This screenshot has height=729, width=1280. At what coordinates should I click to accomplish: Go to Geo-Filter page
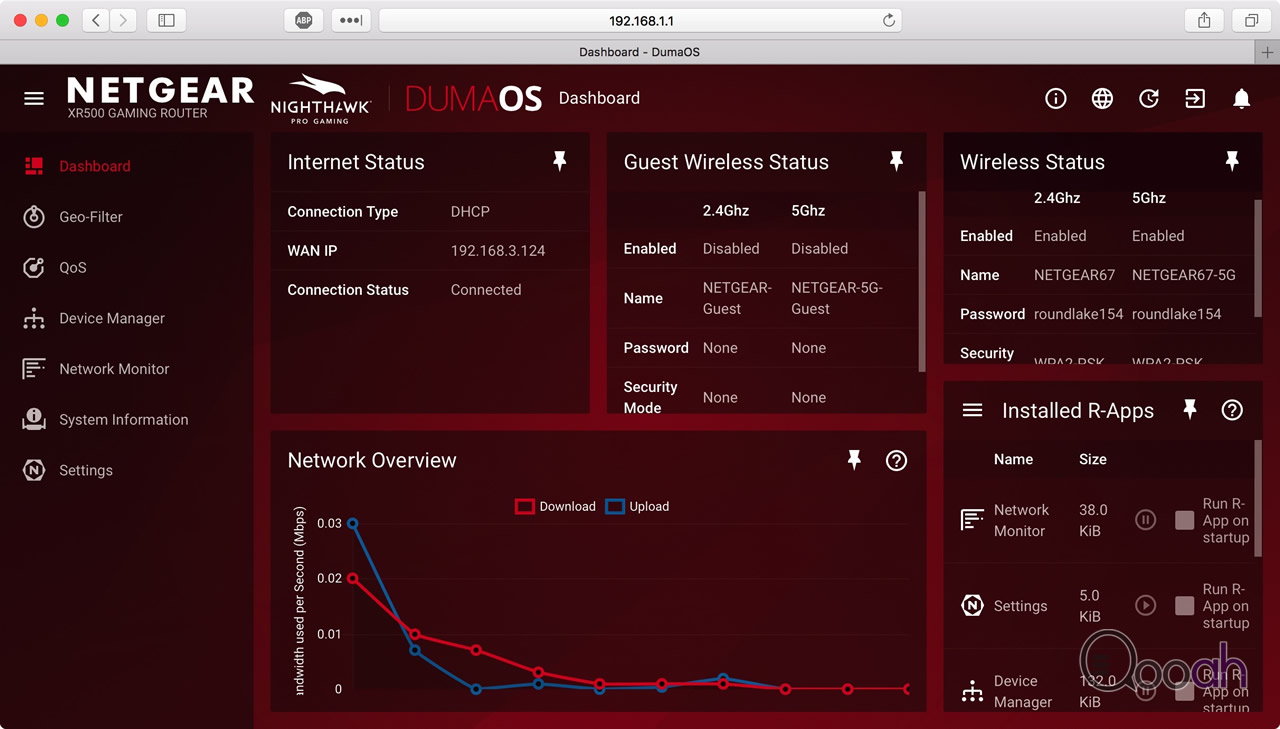pyautogui.click(x=91, y=217)
